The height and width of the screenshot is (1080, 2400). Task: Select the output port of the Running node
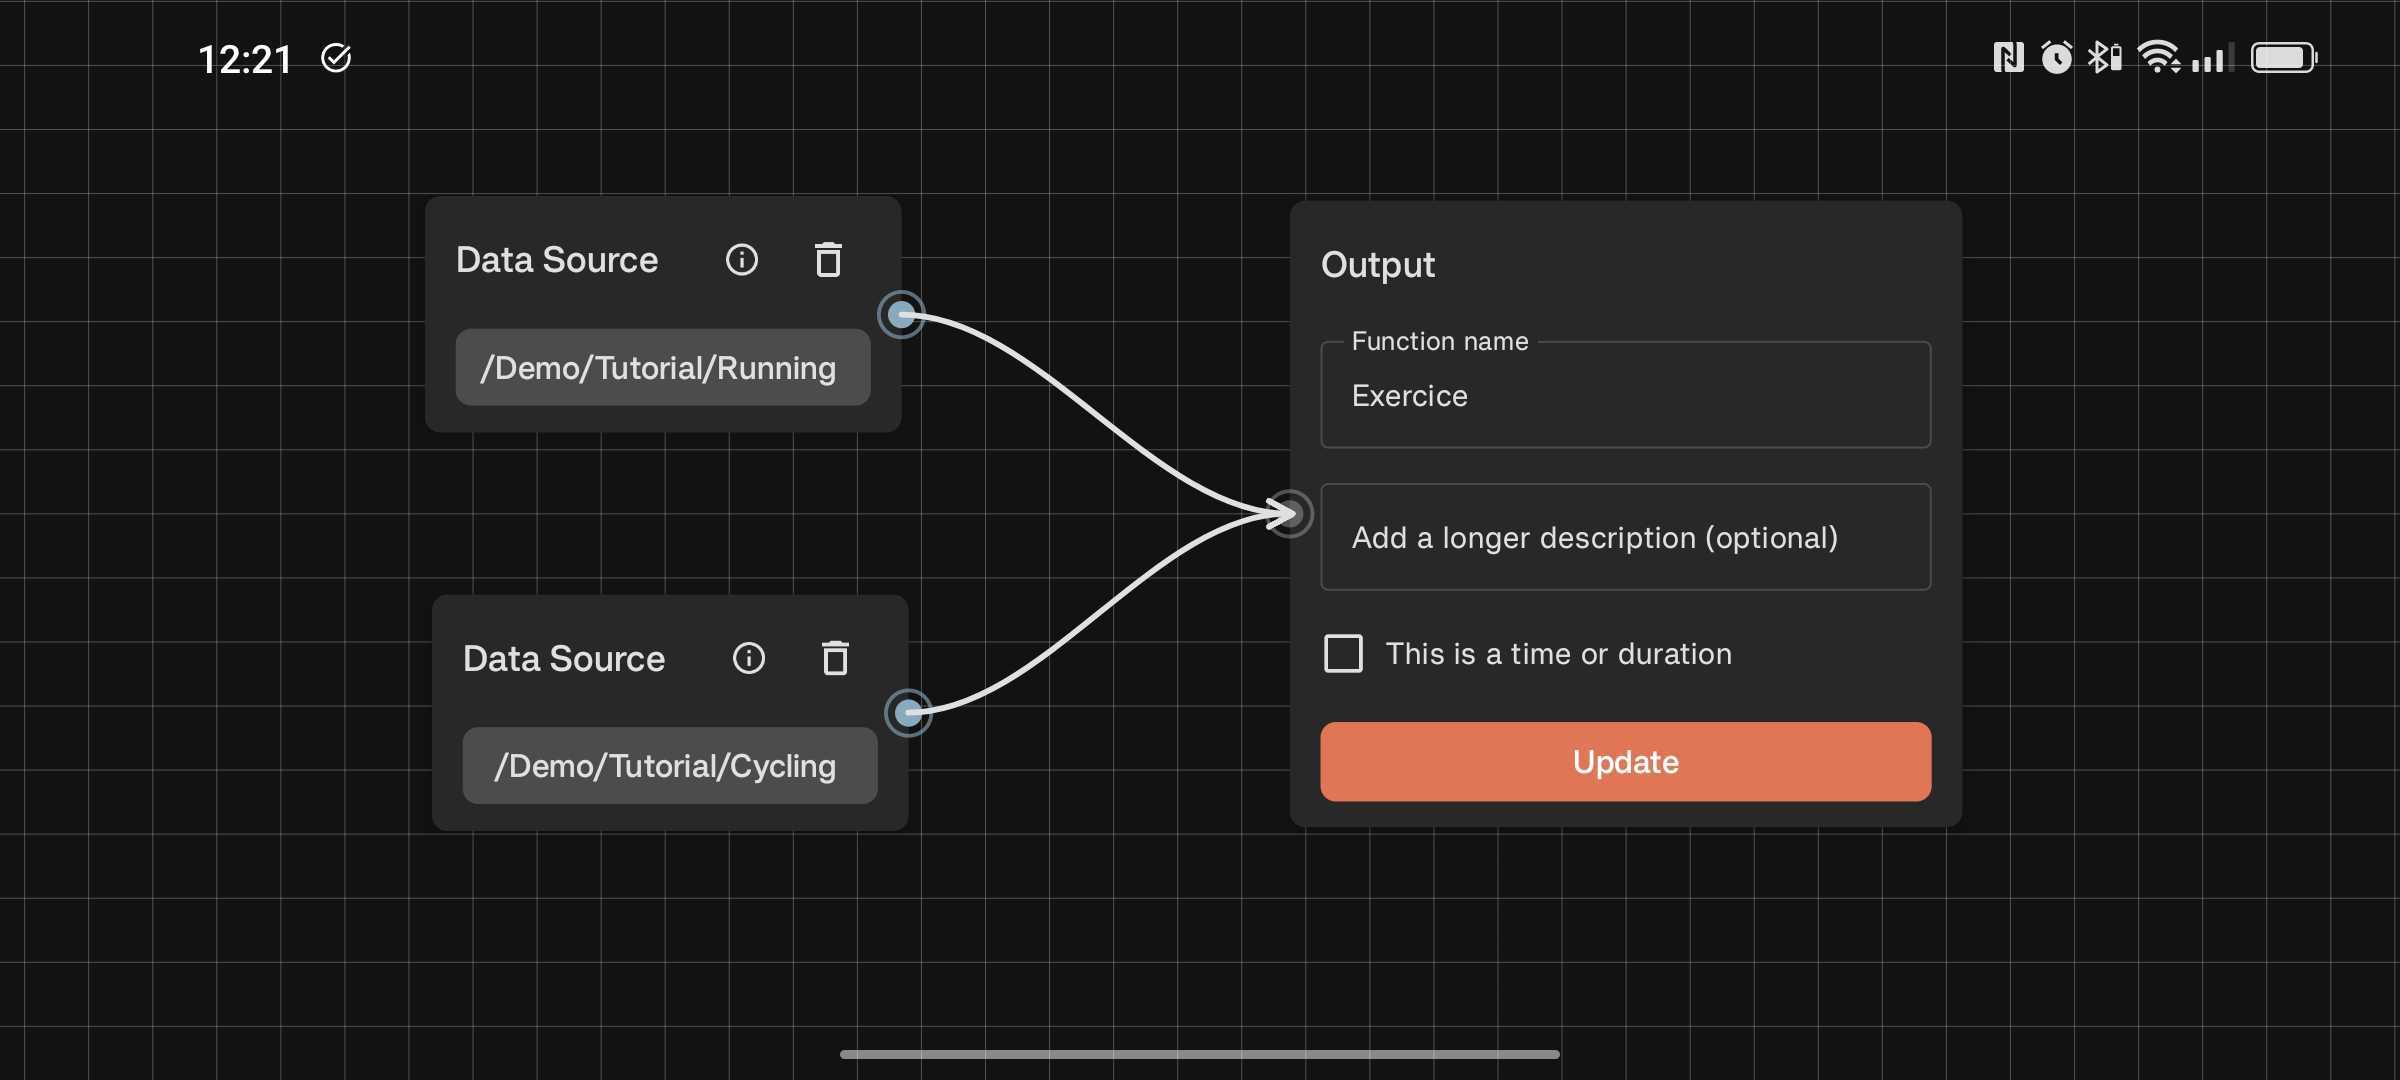pyautogui.click(x=901, y=315)
